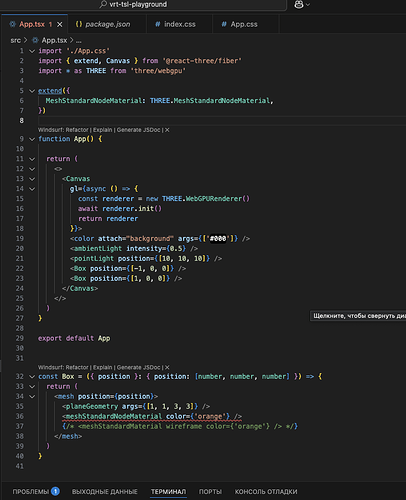This screenshot has width=406, height=500.
Task: Click the problems count badge
Action: coord(55,491)
